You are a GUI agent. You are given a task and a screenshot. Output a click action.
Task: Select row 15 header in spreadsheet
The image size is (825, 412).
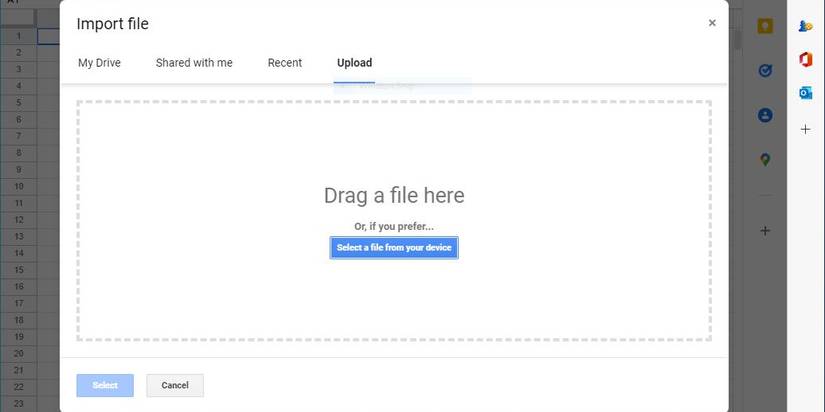pos(18,270)
